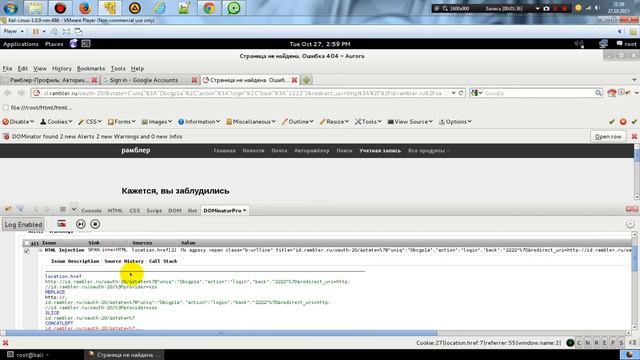This screenshot has height=360, width=640.
Task: Switch to the Net tab in Firebug
Action: (x=192, y=211)
